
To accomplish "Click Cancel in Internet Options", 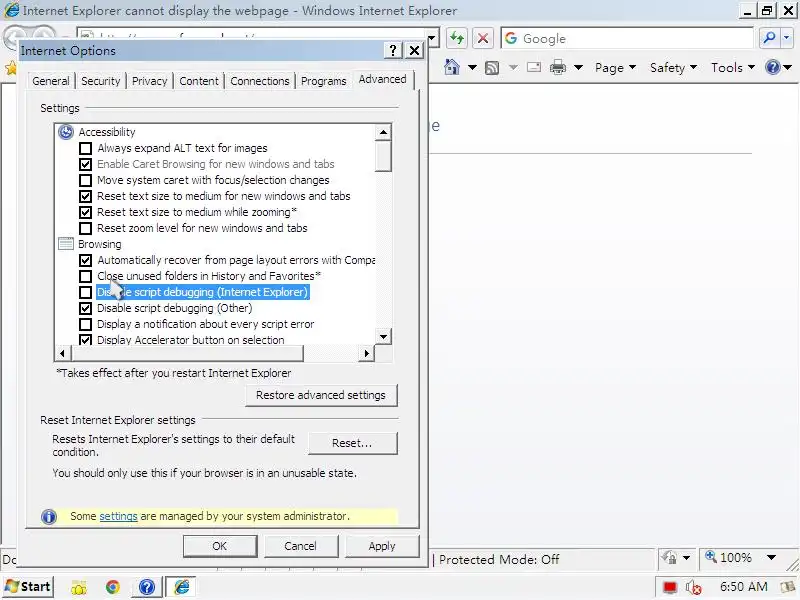I will click(301, 546).
